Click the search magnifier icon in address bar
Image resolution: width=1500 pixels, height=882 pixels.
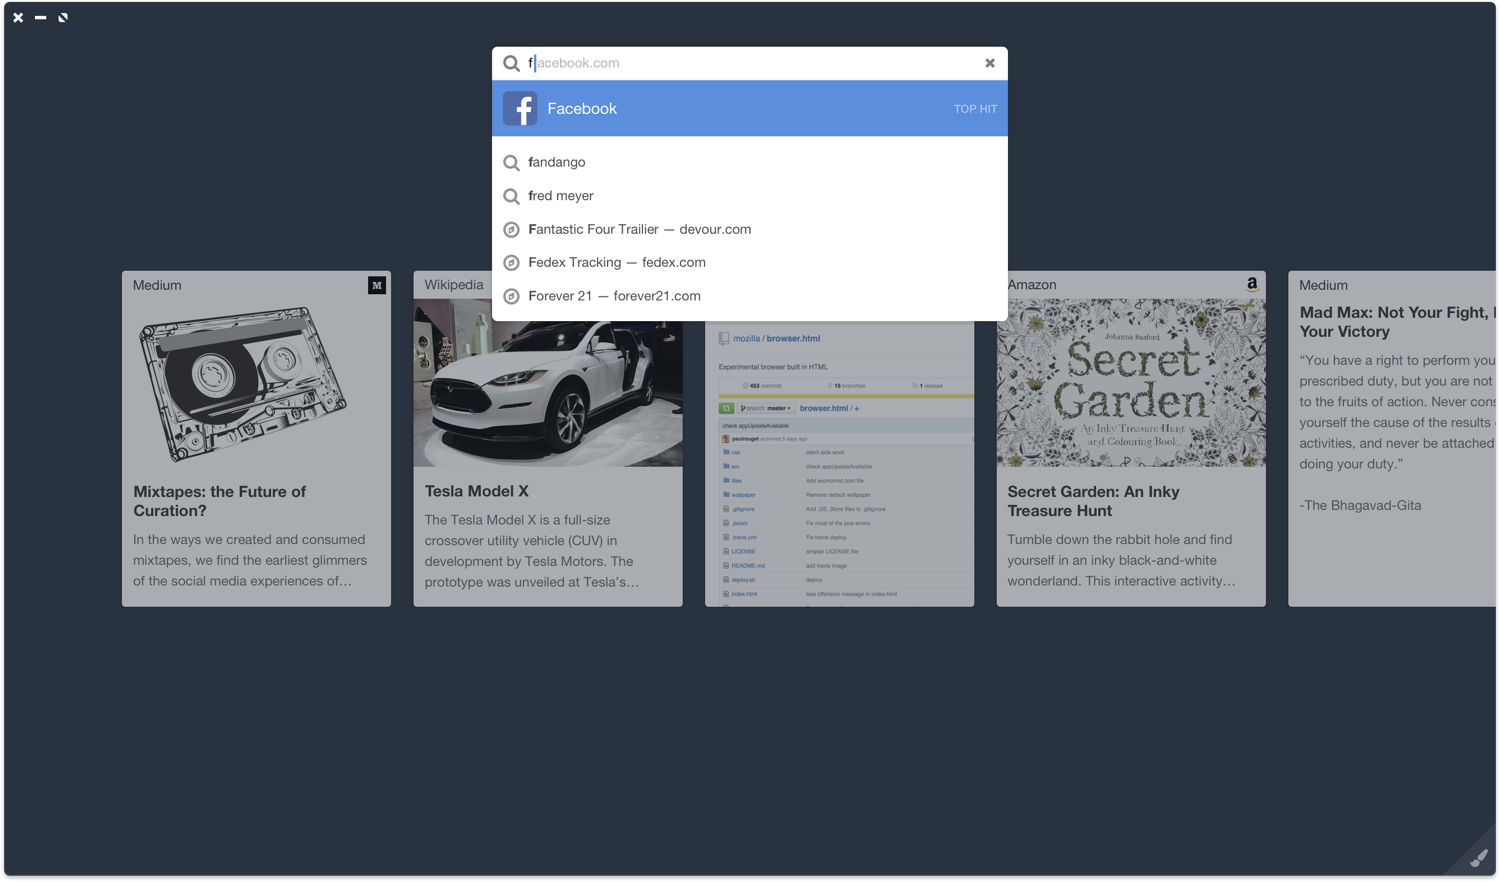(511, 63)
